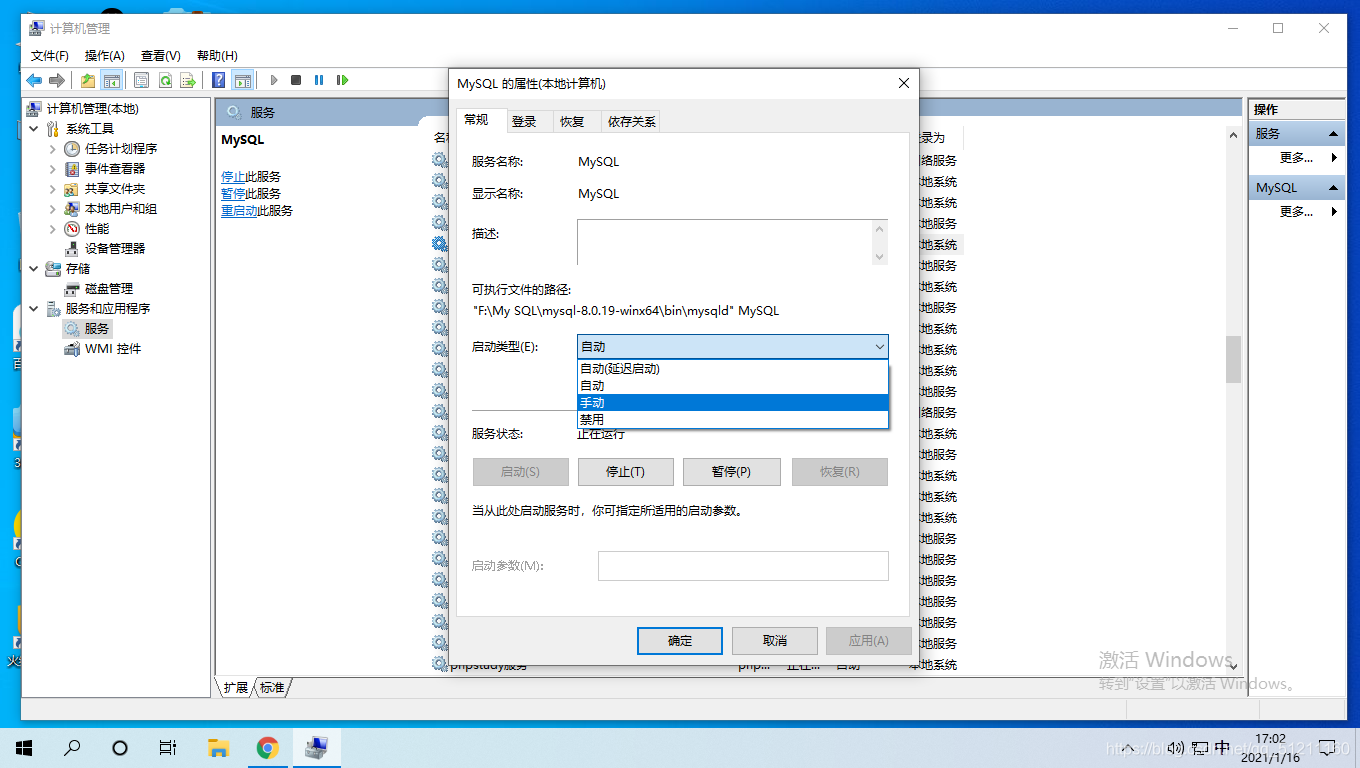Select 性能 in the console tree
Image resolution: width=1360 pixels, height=768 pixels.
coord(97,228)
